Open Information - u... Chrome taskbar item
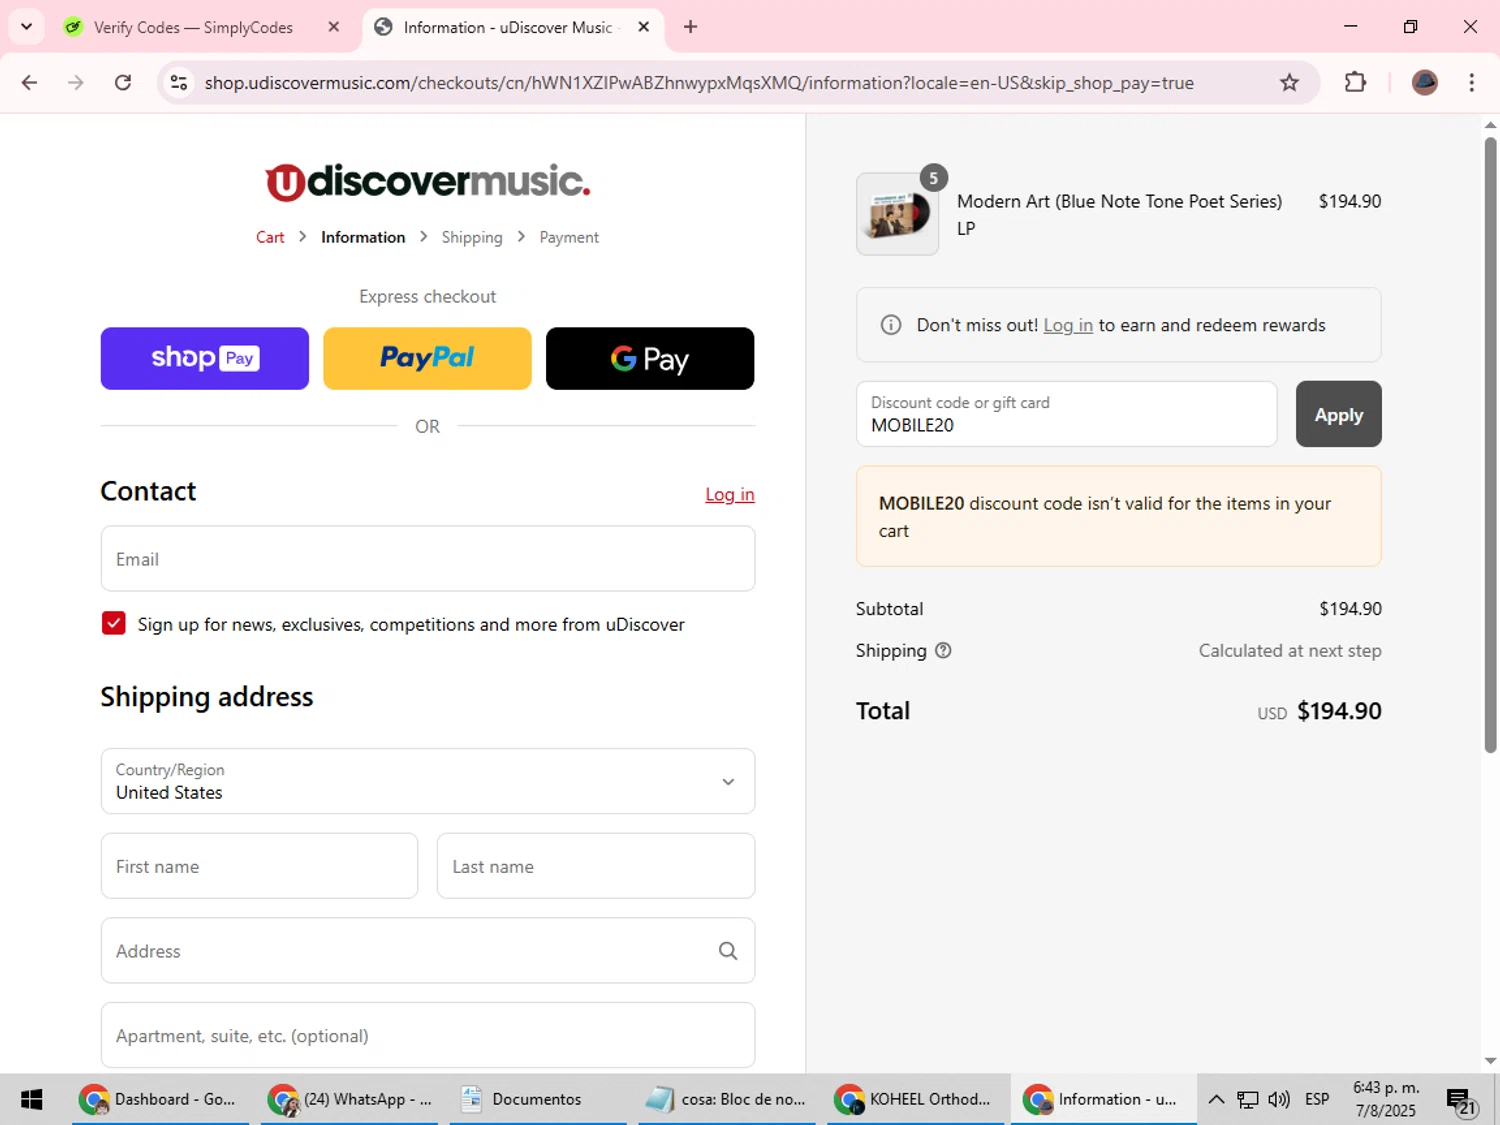 (1104, 1100)
